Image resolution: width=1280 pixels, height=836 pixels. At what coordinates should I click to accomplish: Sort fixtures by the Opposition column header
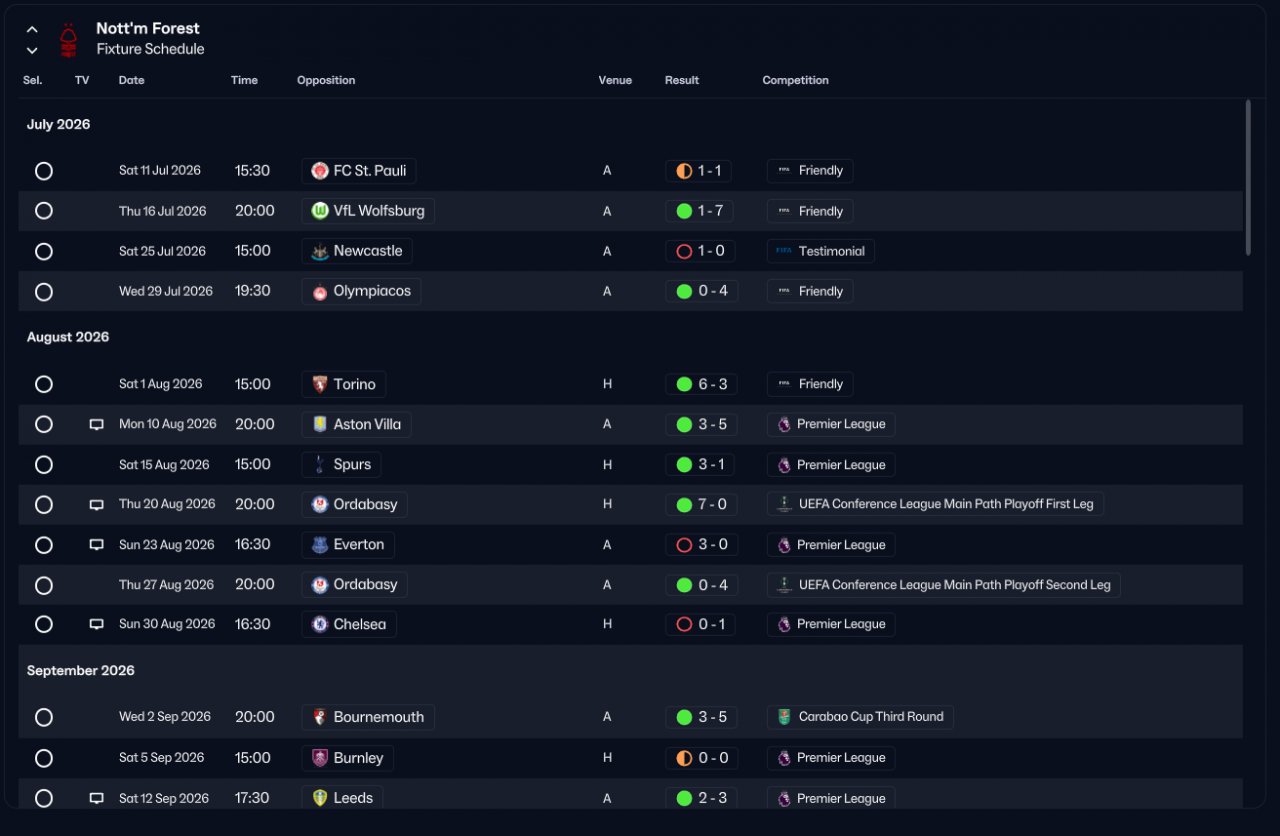[326, 80]
